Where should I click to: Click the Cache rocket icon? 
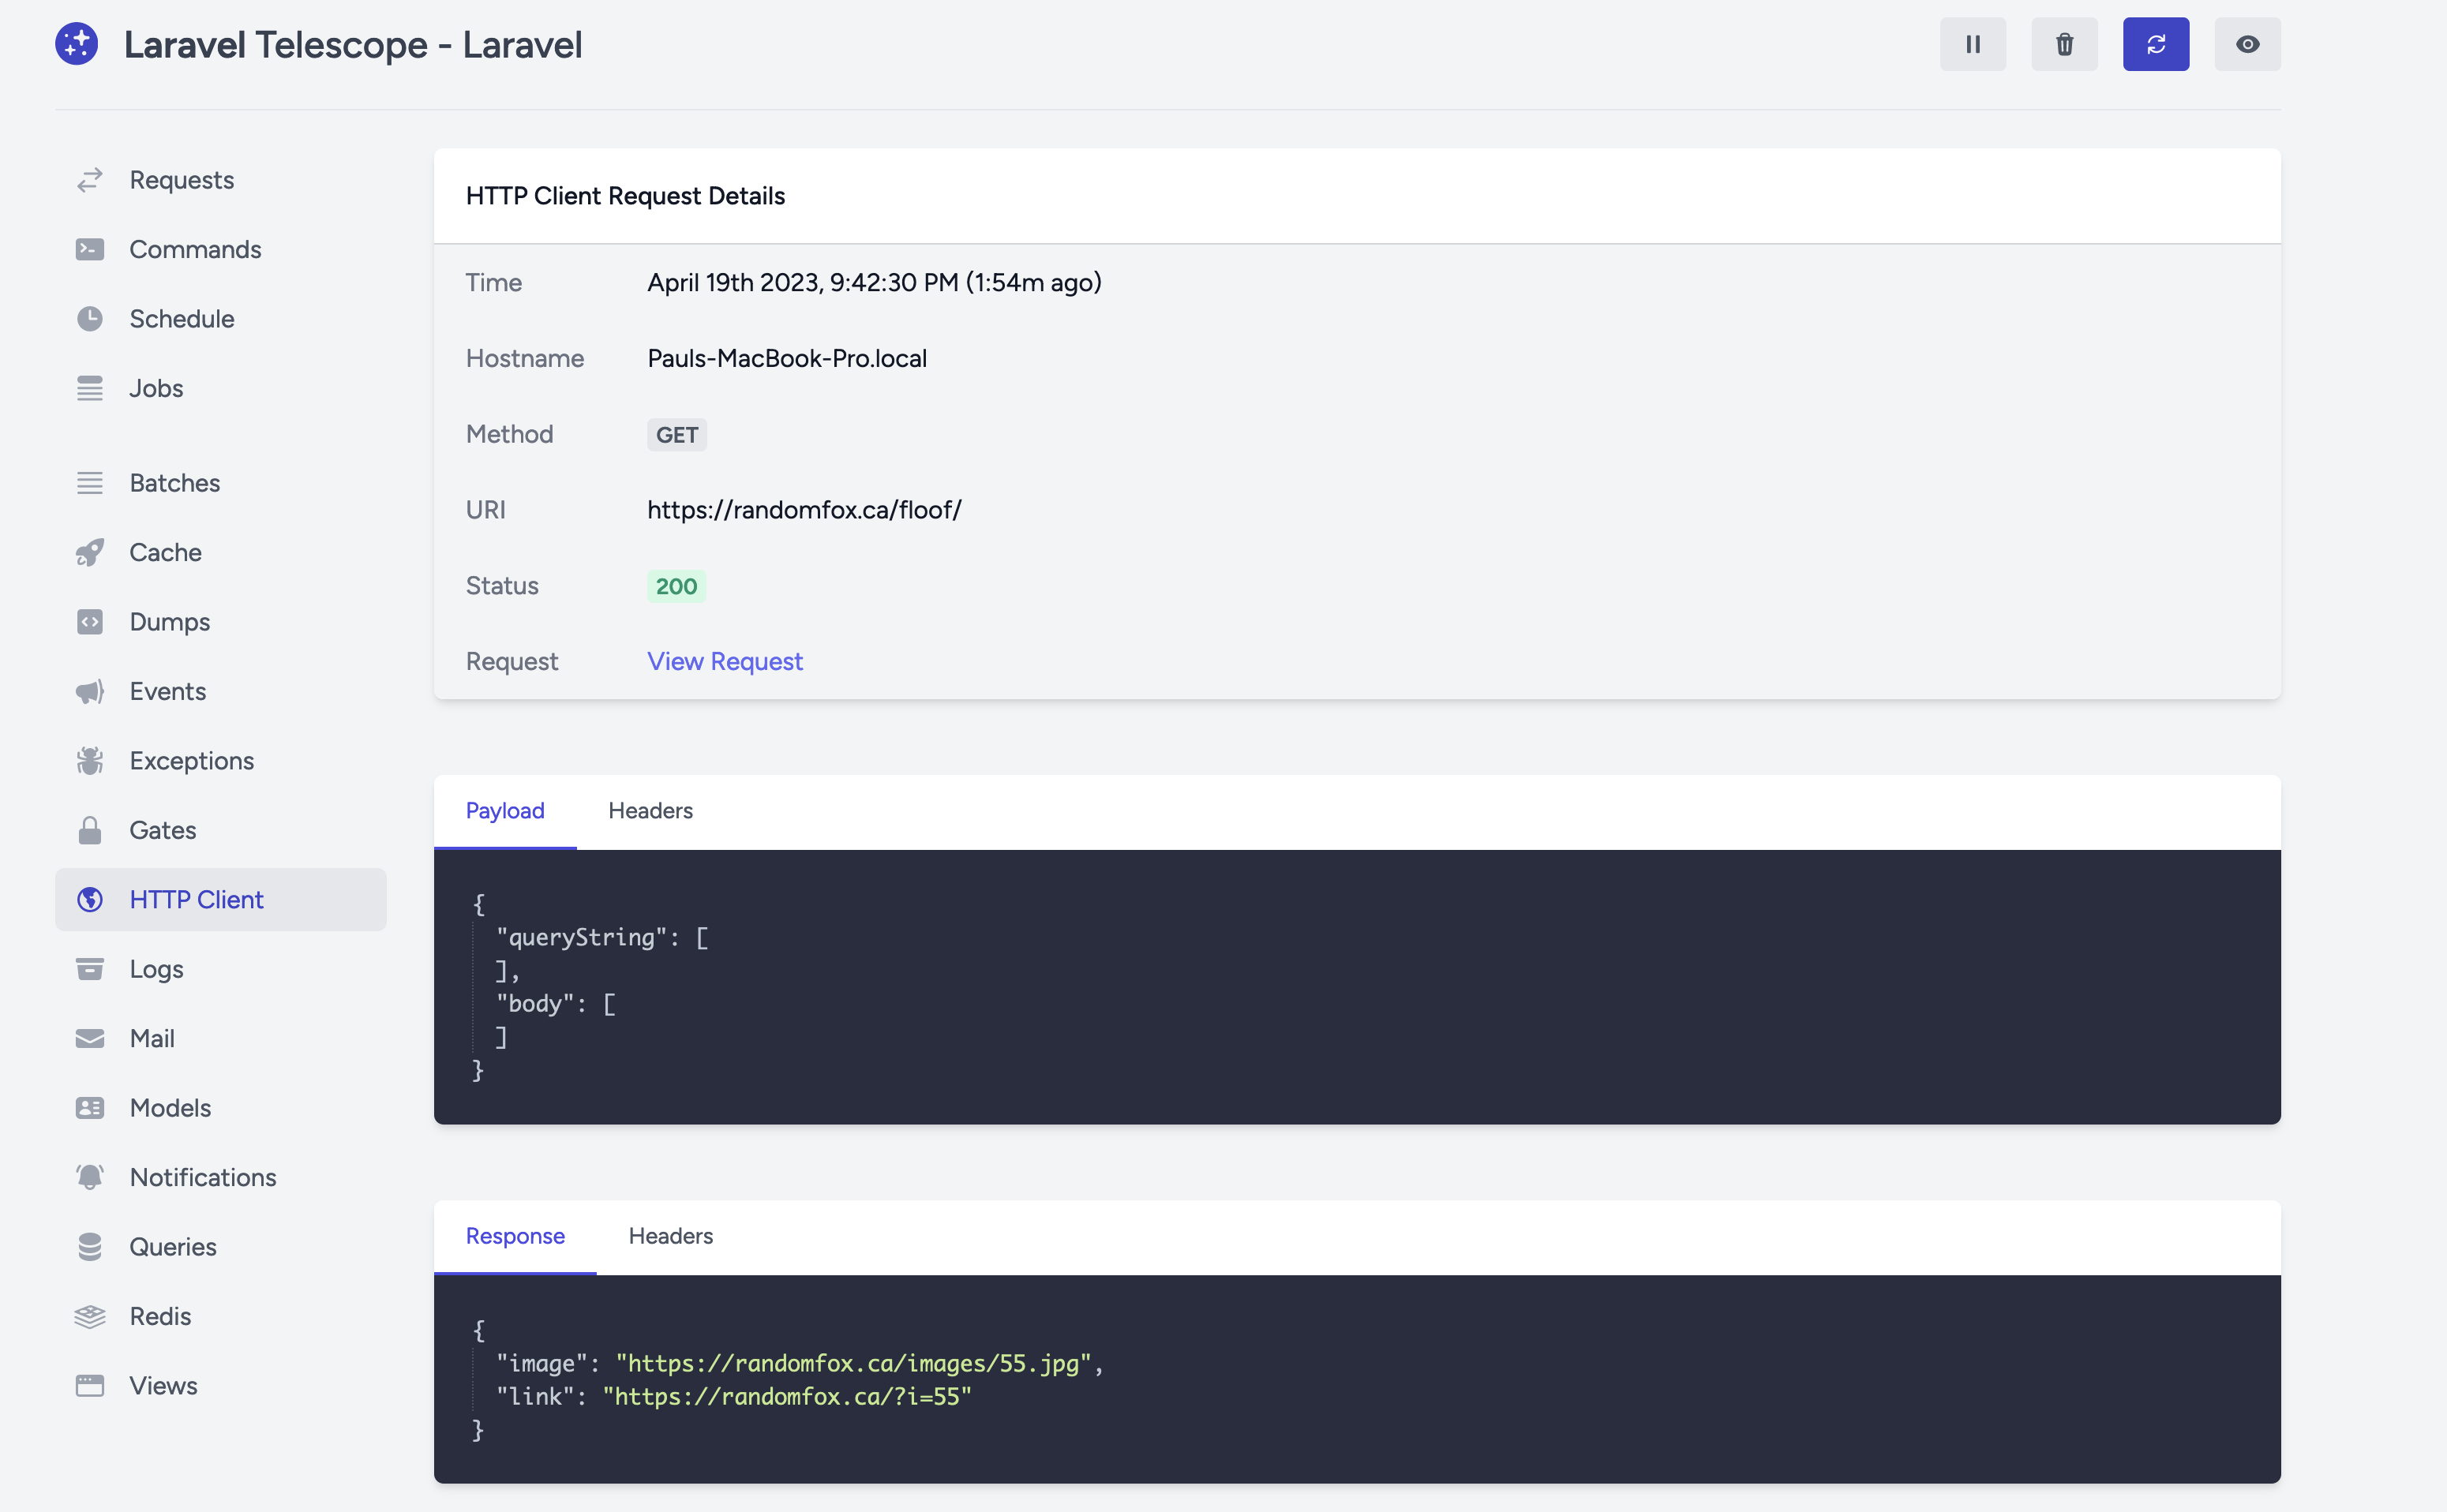(x=90, y=552)
